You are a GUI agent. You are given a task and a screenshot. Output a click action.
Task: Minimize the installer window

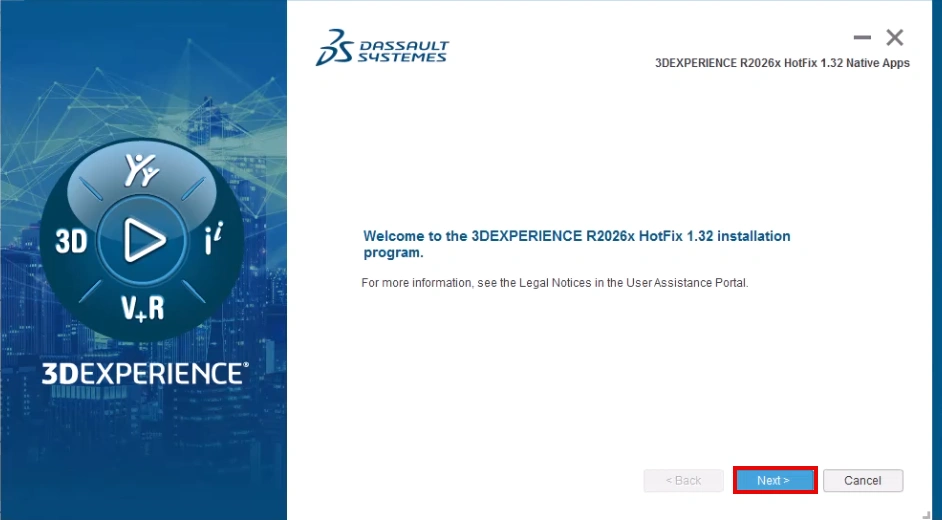[x=862, y=37]
